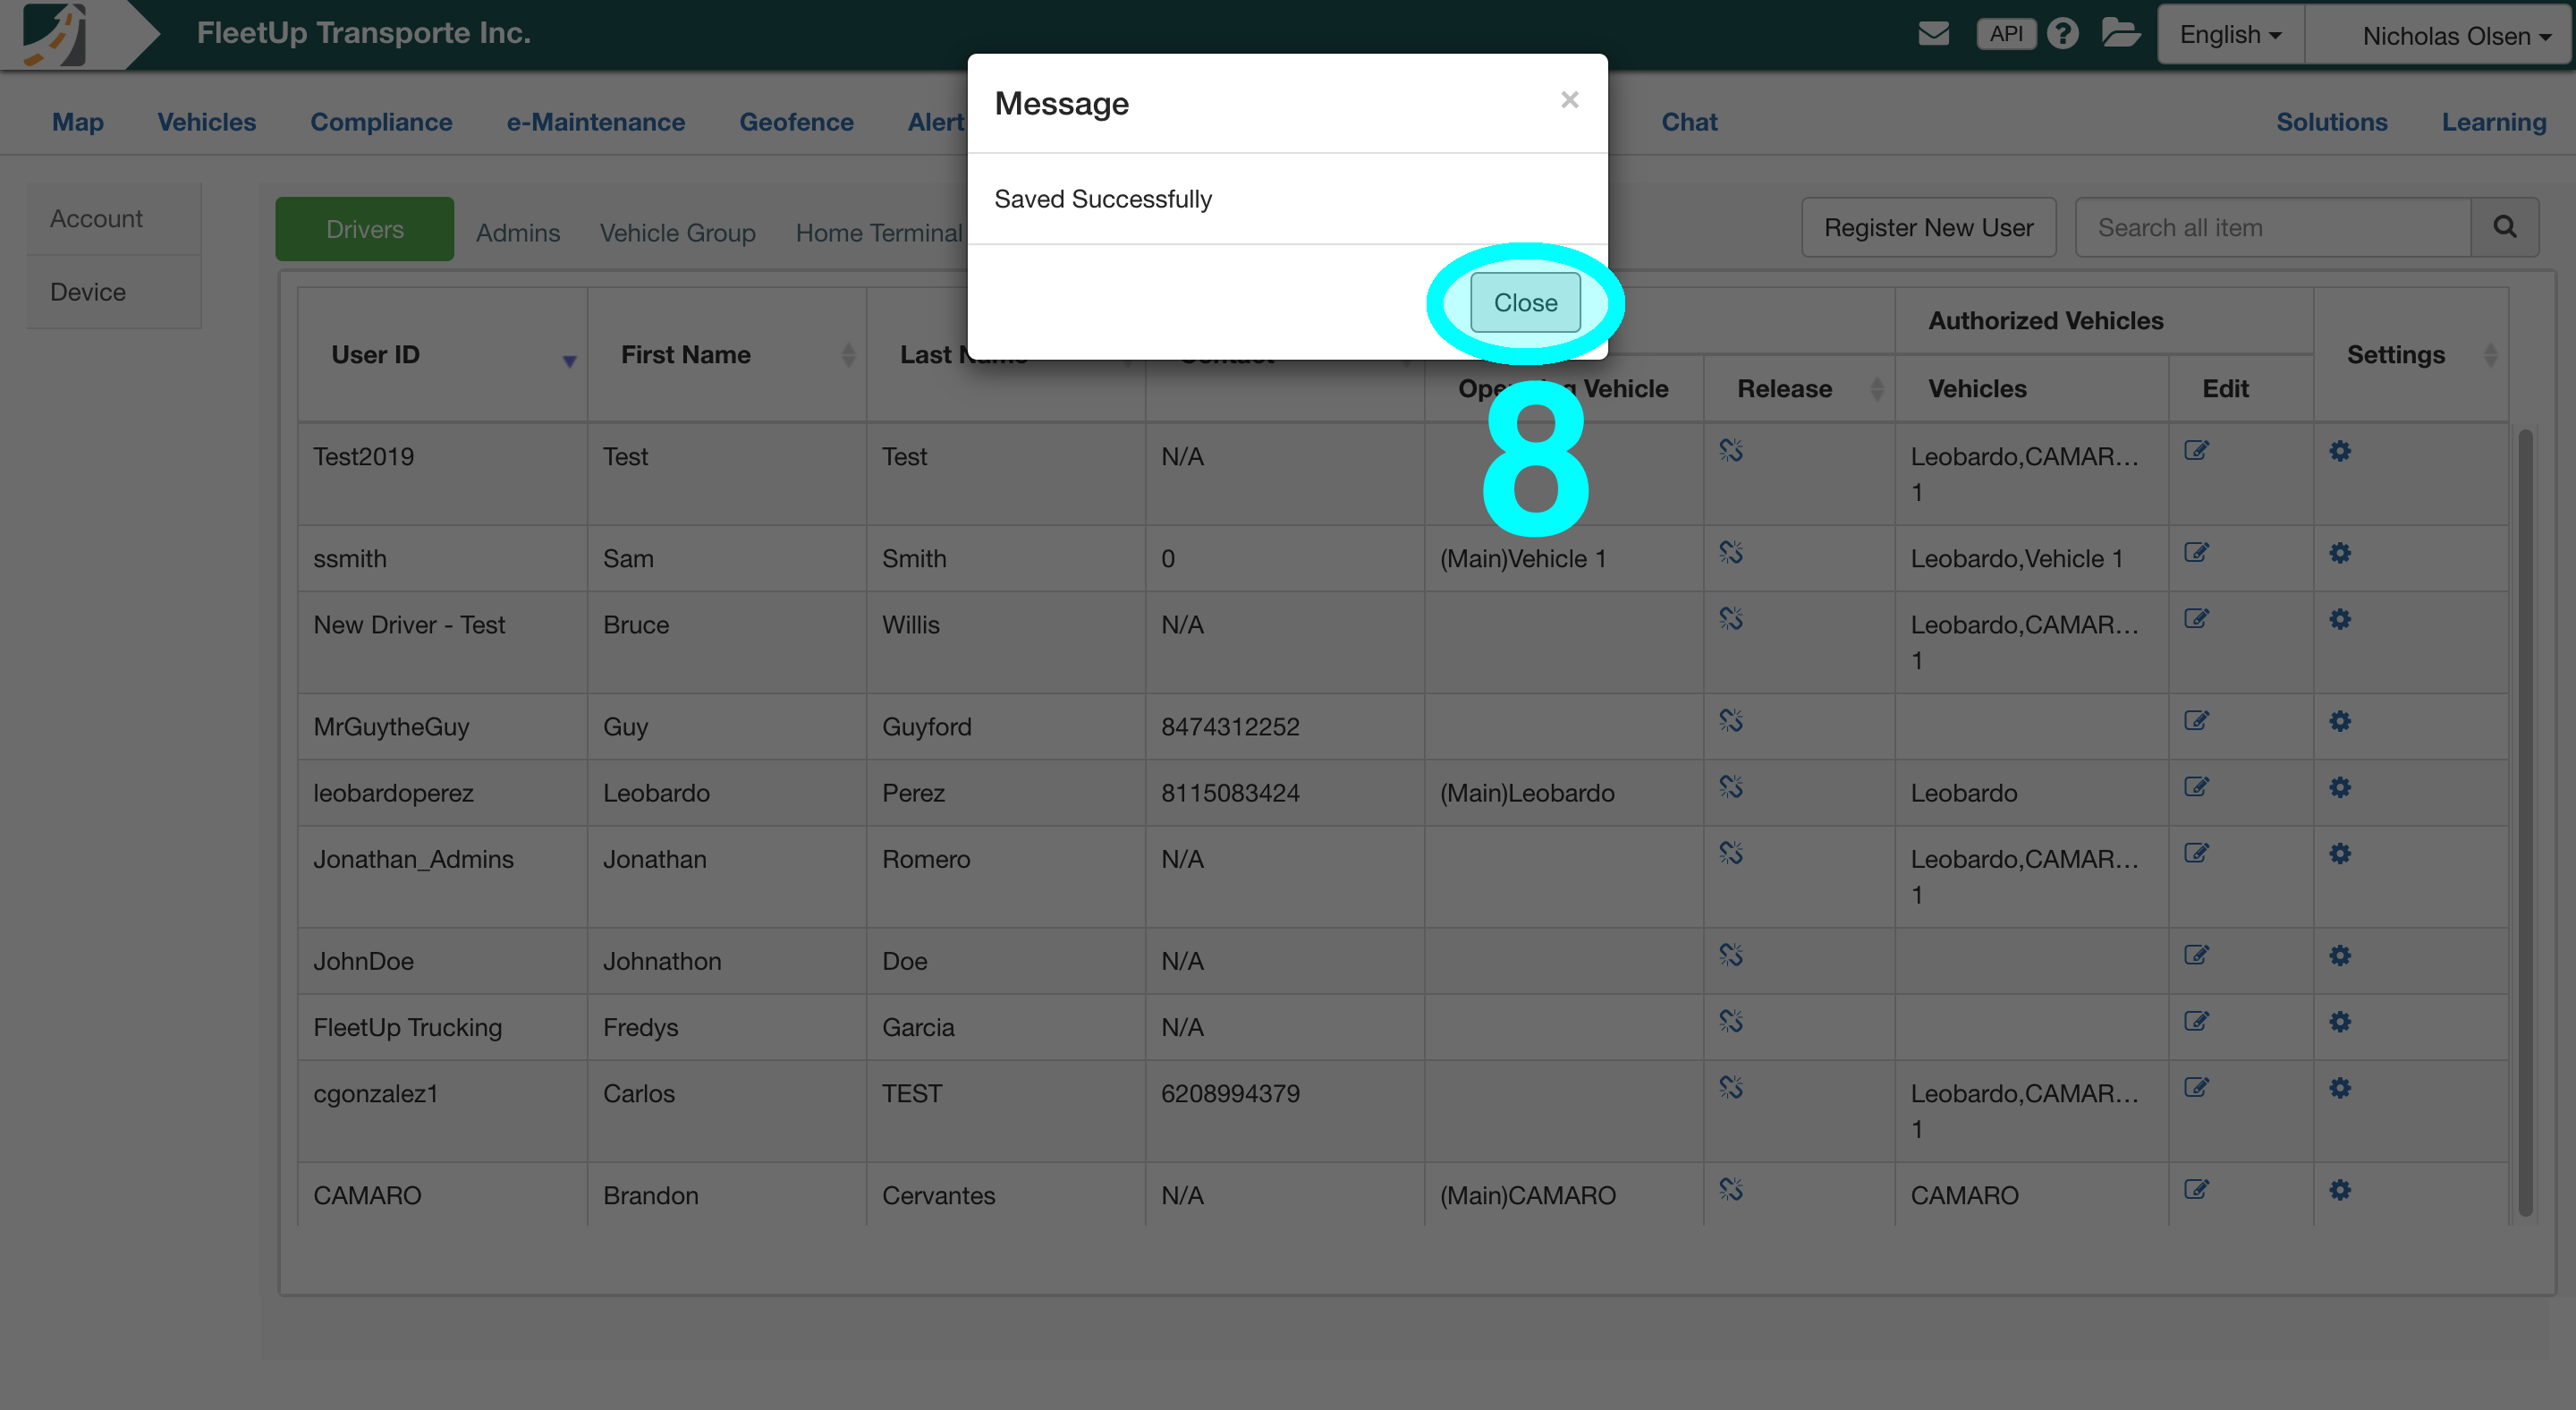Release vehicle for MrGuytheGuy row
The width and height of the screenshot is (2576, 1410).
click(1731, 721)
